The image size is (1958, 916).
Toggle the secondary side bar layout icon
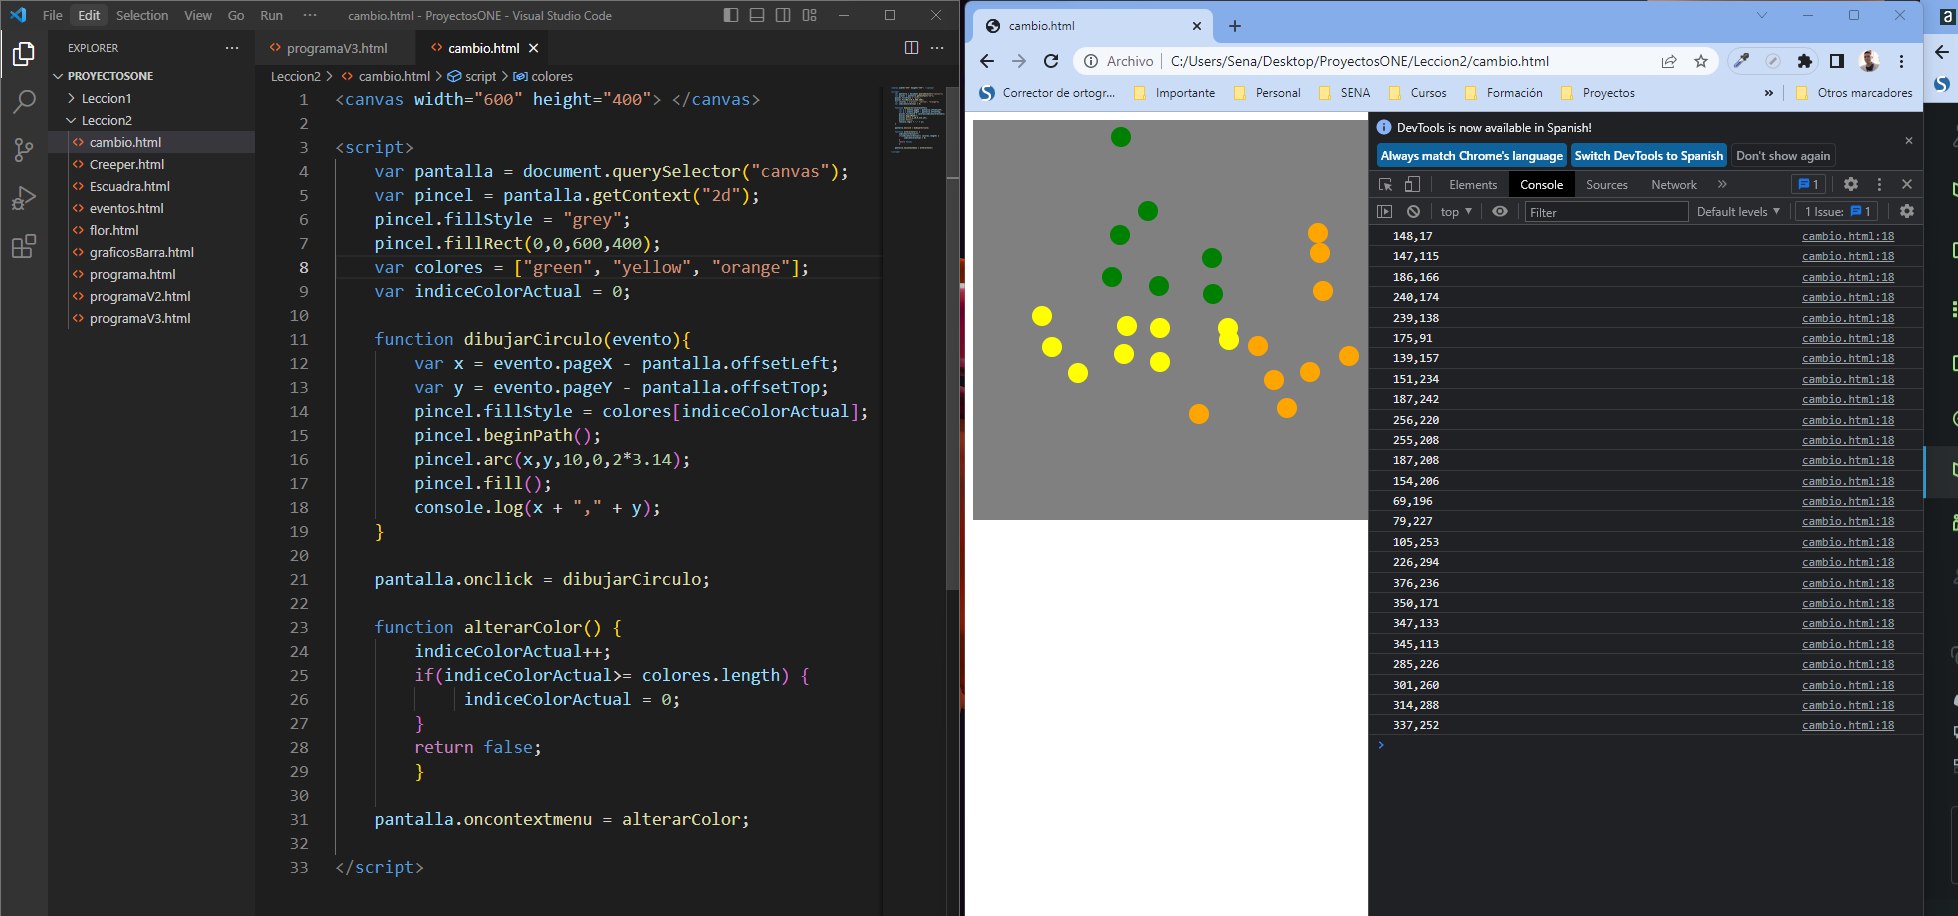(783, 15)
